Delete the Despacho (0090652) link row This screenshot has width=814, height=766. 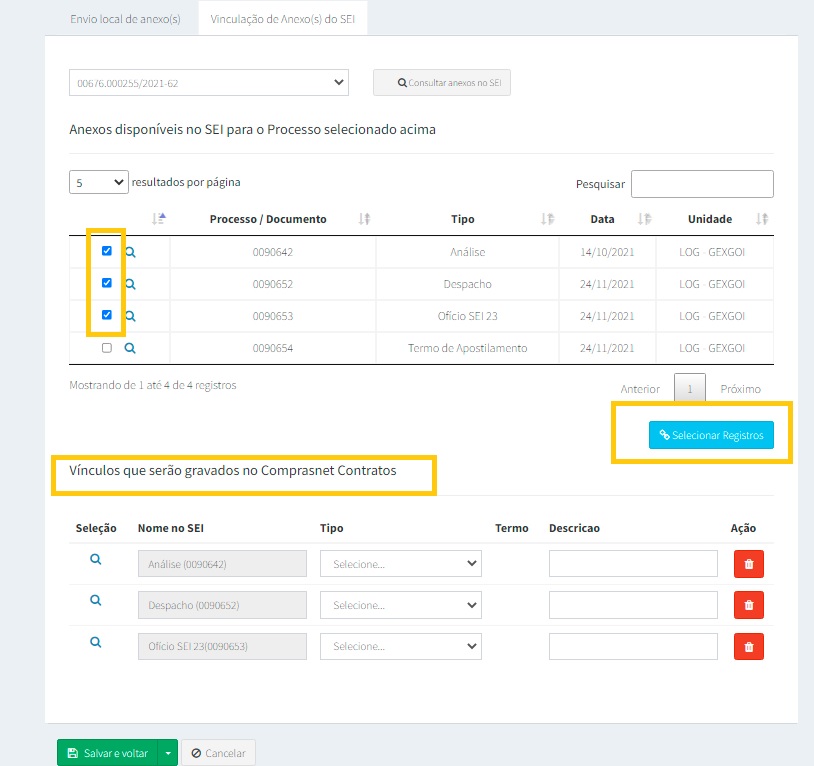(x=749, y=605)
